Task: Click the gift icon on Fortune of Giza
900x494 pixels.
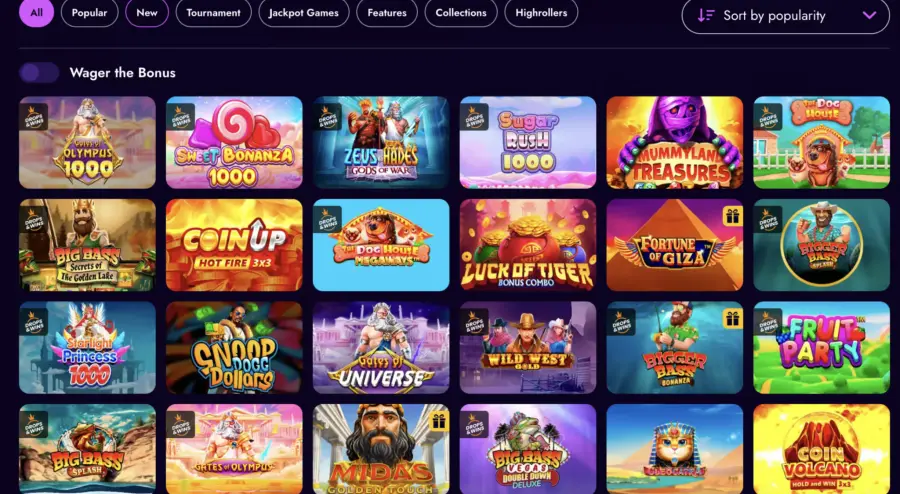Action: pyautogui.click(x=732, y=216)
